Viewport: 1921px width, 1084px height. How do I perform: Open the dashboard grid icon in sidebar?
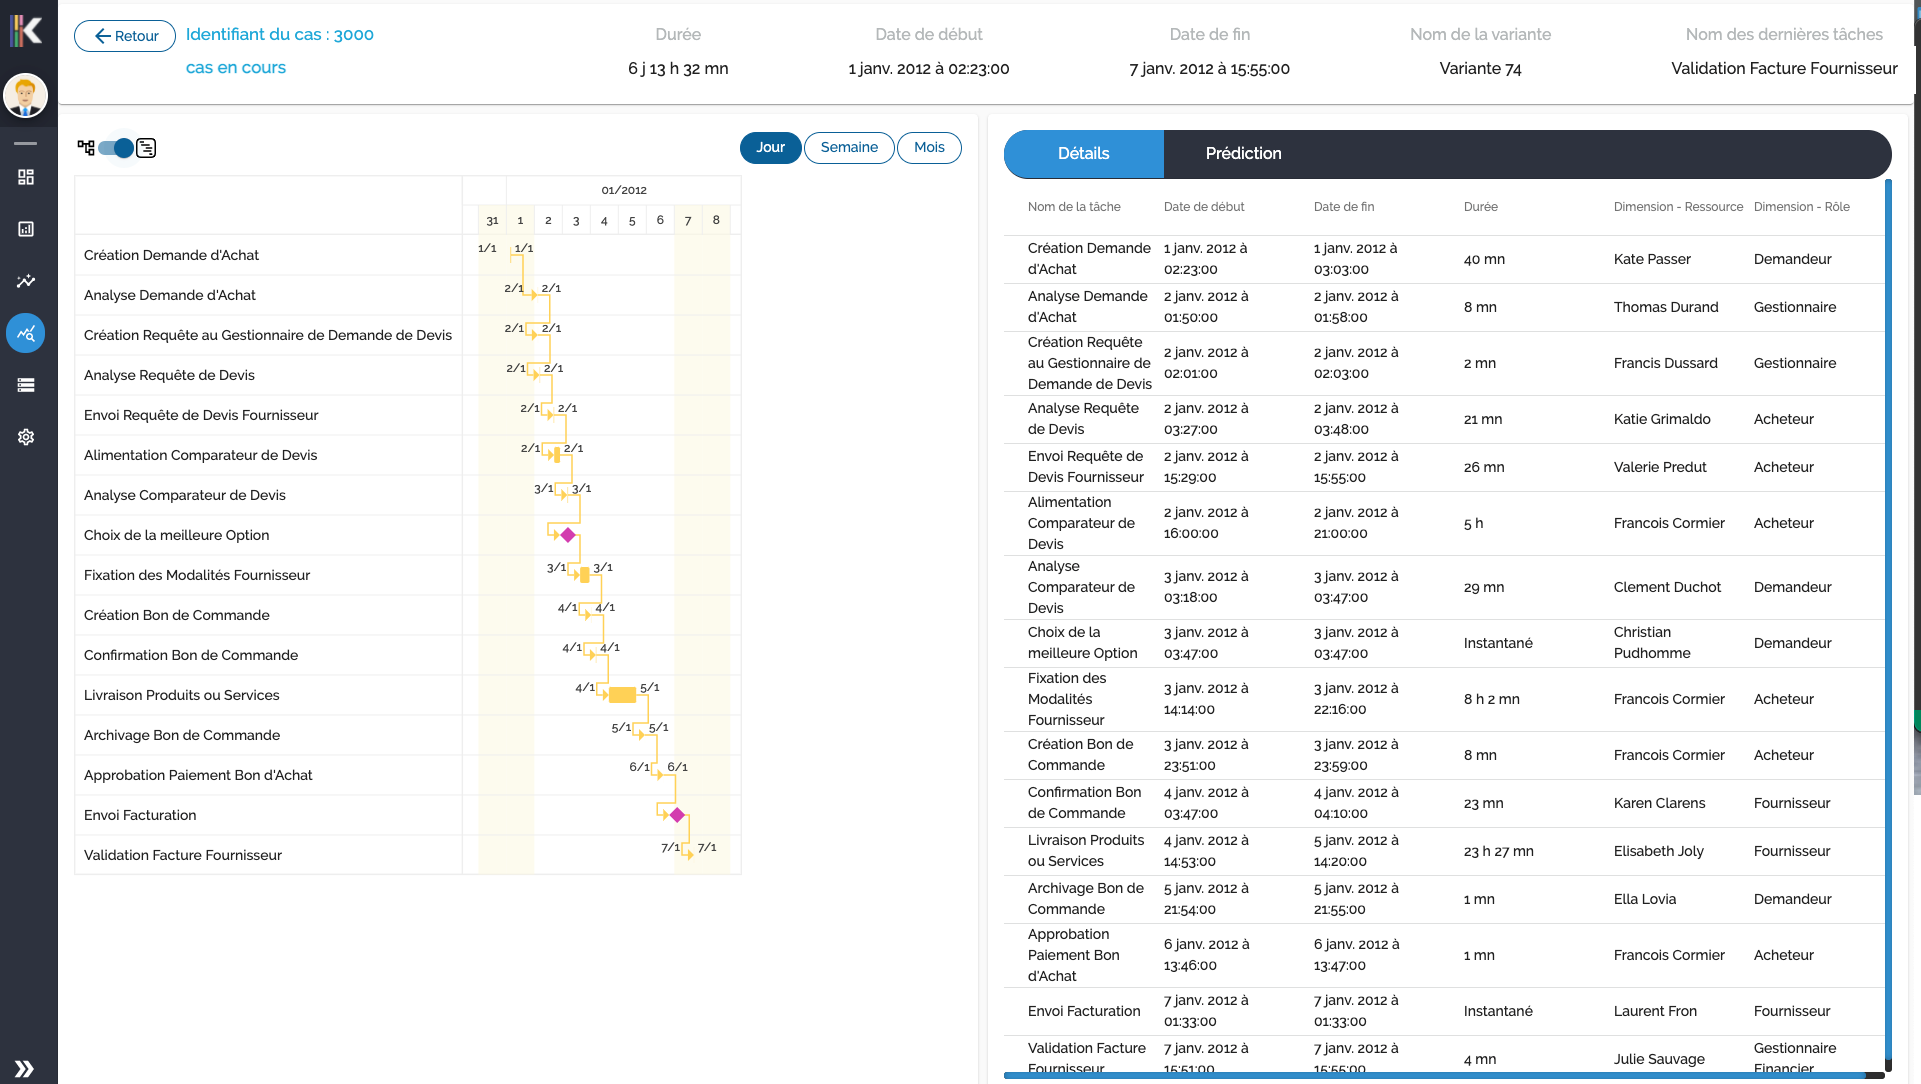click(x=26, y=178)
